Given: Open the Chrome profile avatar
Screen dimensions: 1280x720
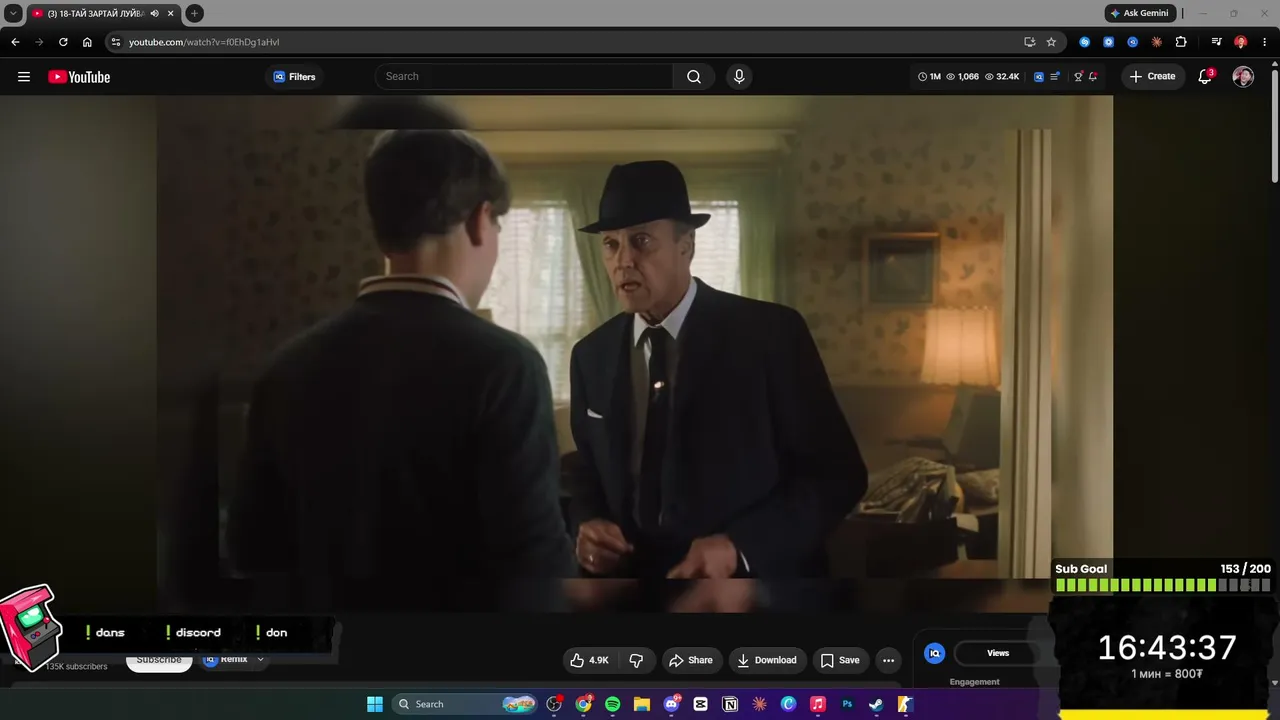Looking at the screenshot, I should point(1240,42).
